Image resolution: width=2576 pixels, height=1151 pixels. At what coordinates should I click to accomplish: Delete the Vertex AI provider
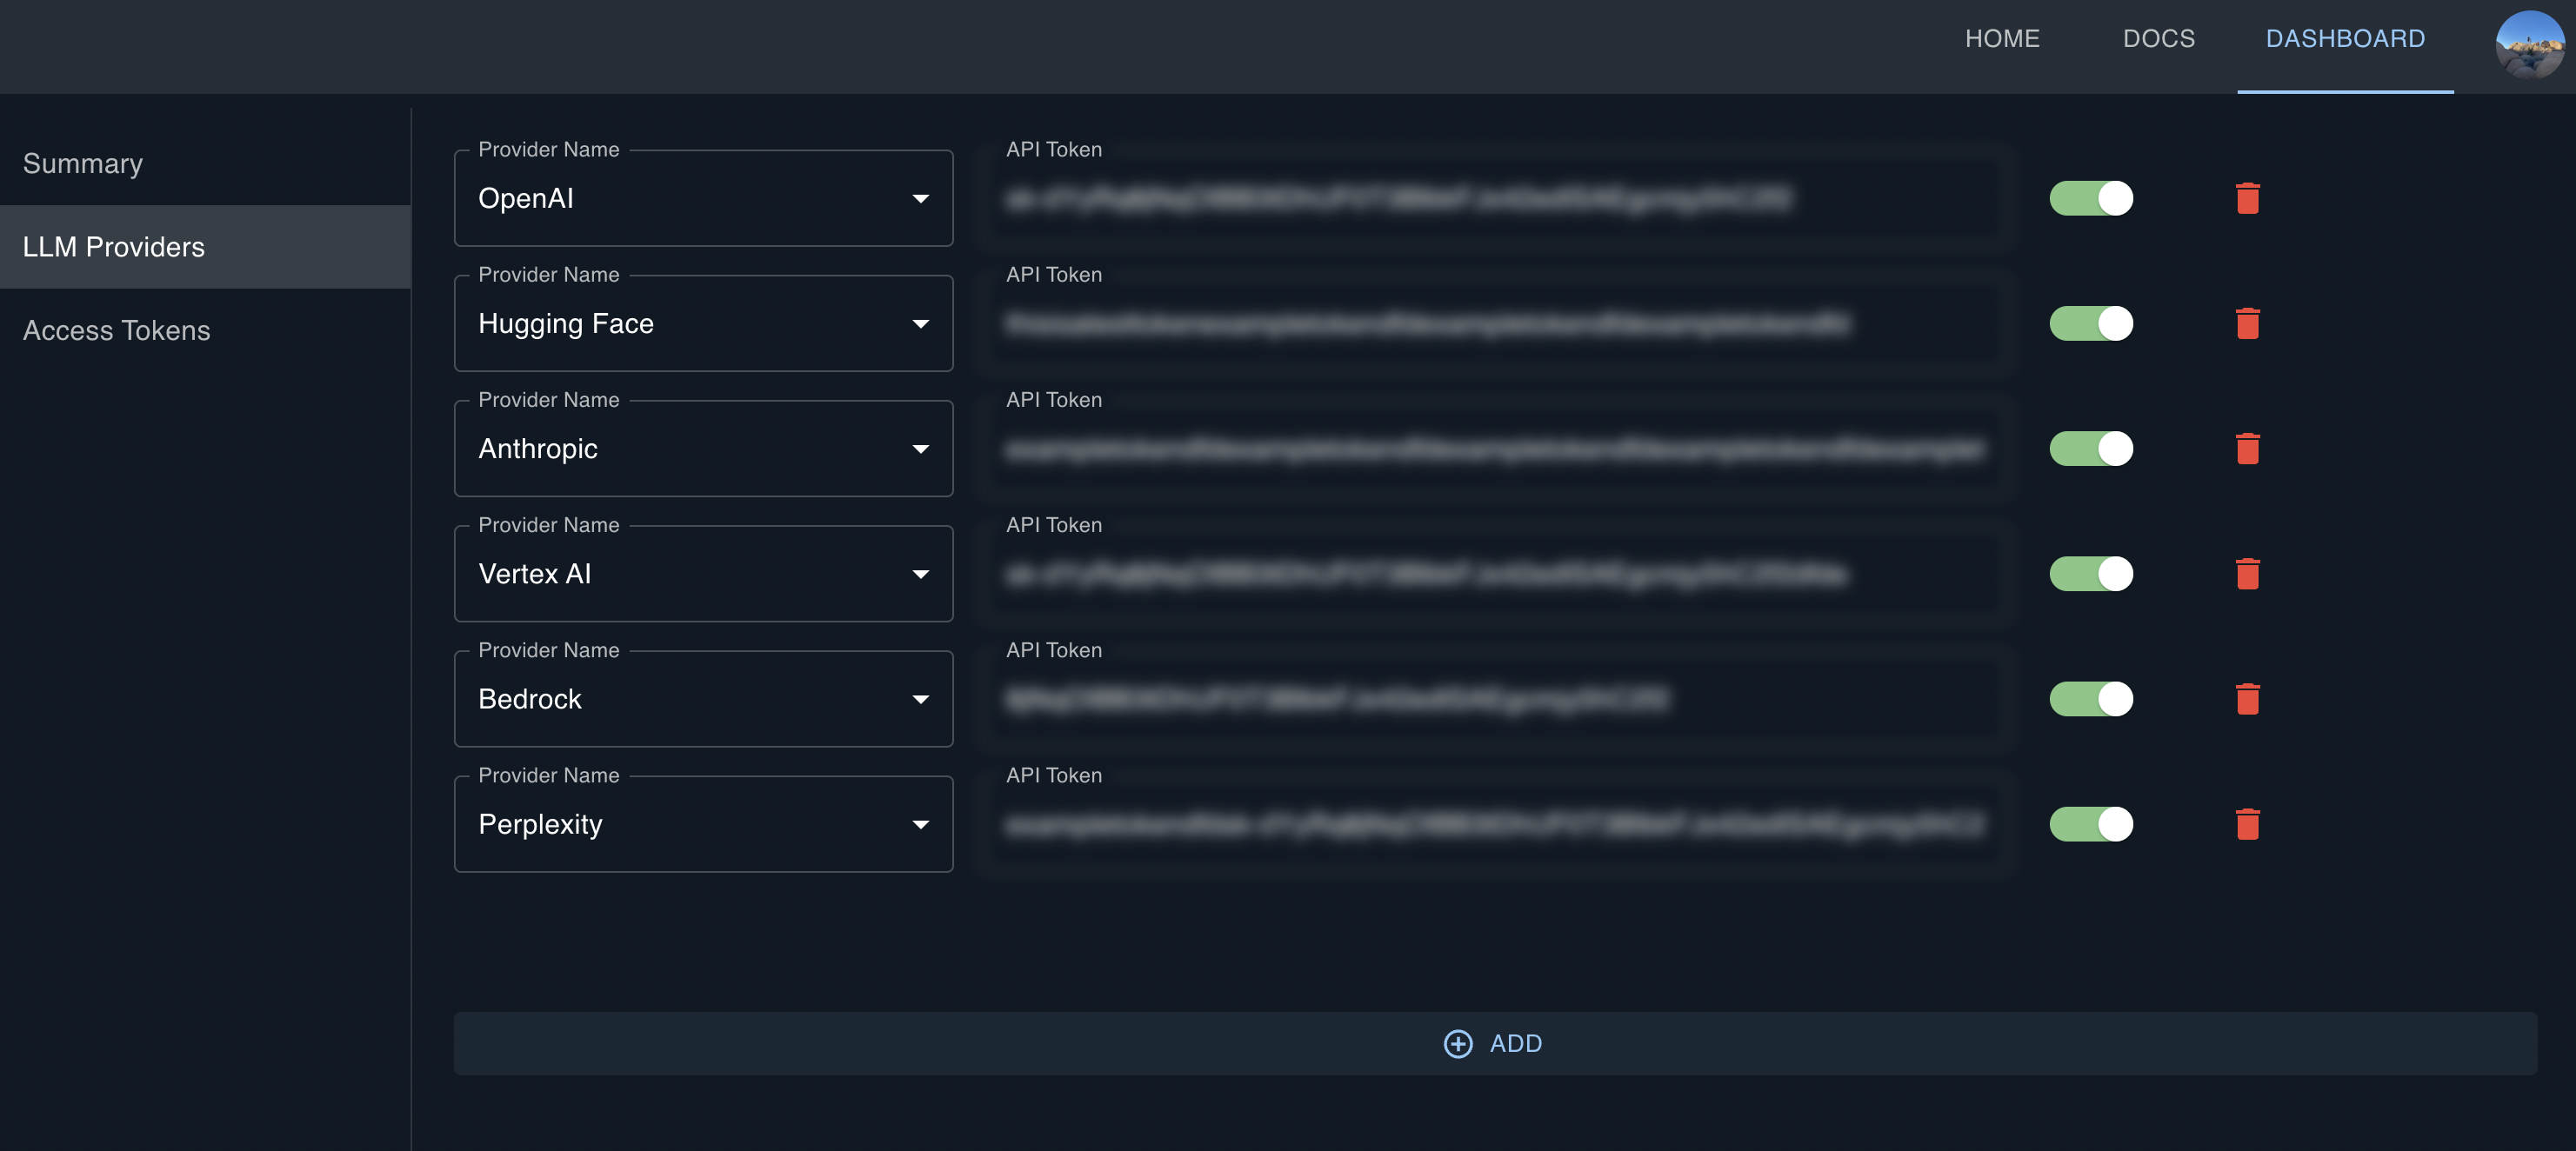(x=2247, y=574)
